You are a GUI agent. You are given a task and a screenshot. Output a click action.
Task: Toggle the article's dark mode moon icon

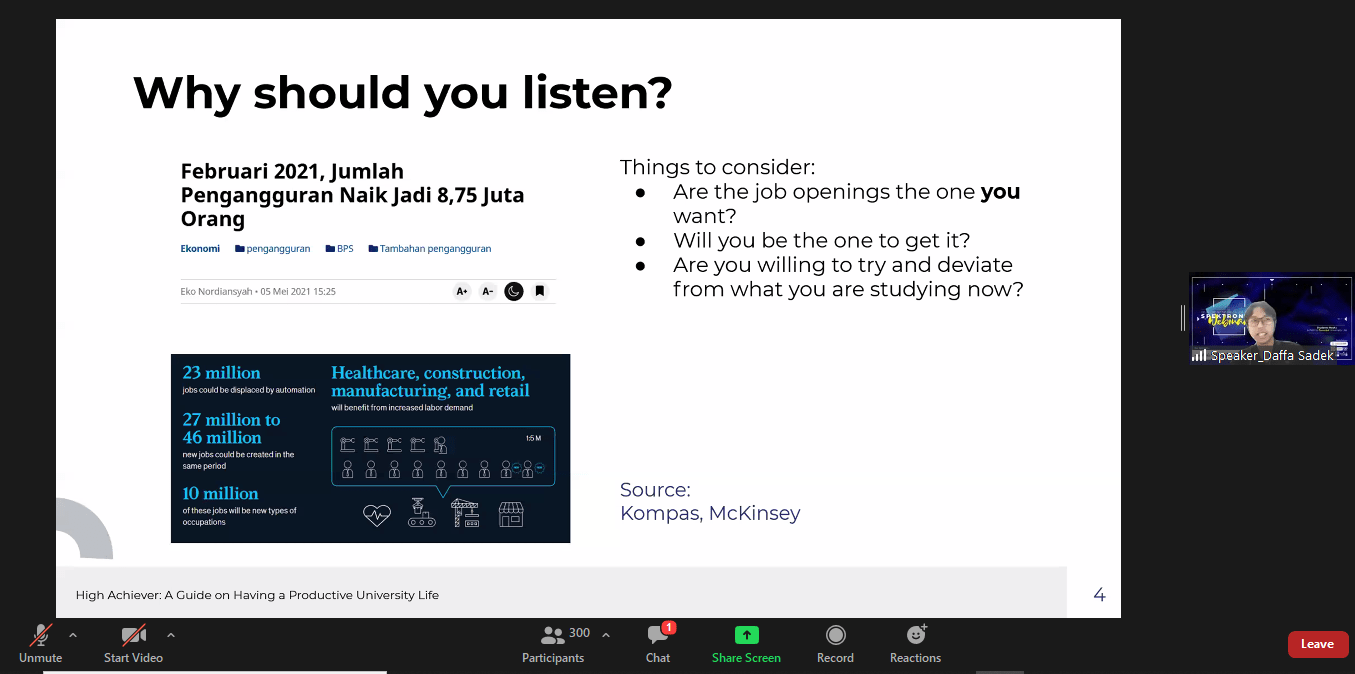point(514,291)
